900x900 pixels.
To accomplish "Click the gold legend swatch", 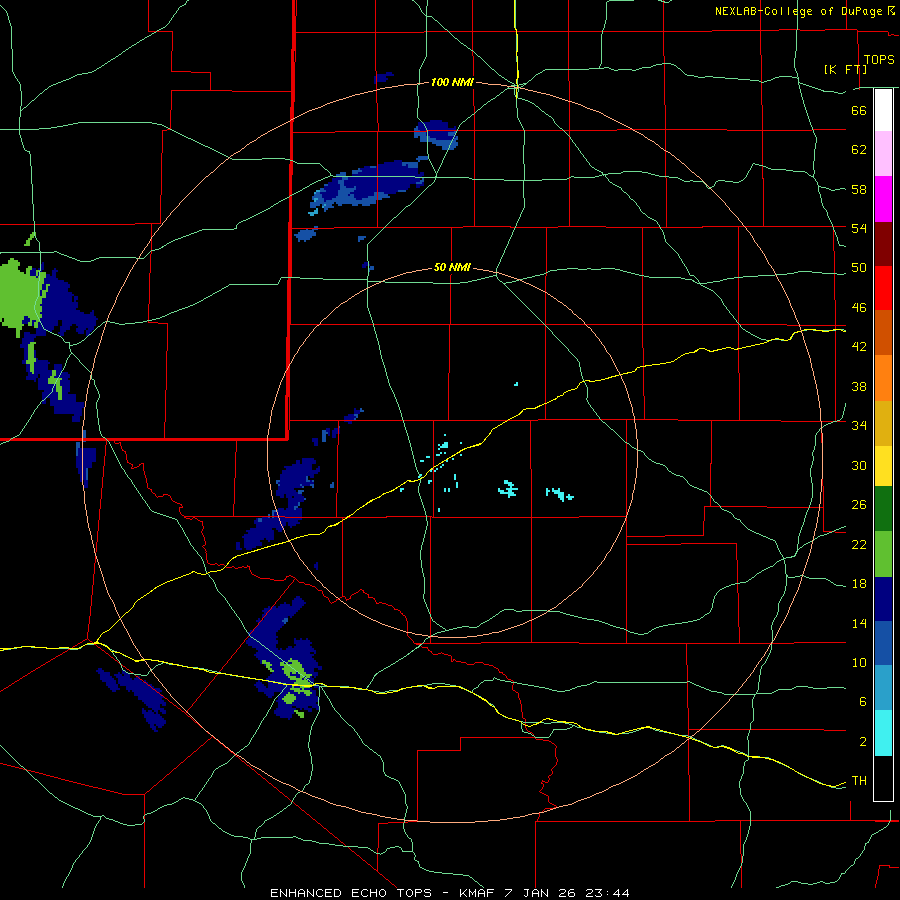I will click(x=883, y=423).
